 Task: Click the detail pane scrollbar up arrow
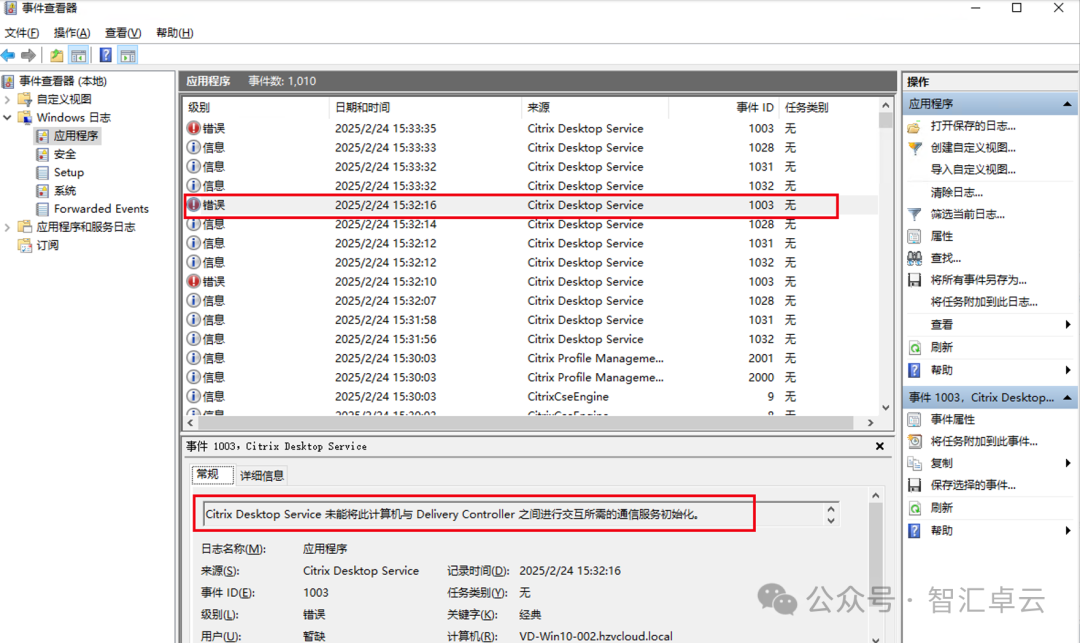[875, 496]
